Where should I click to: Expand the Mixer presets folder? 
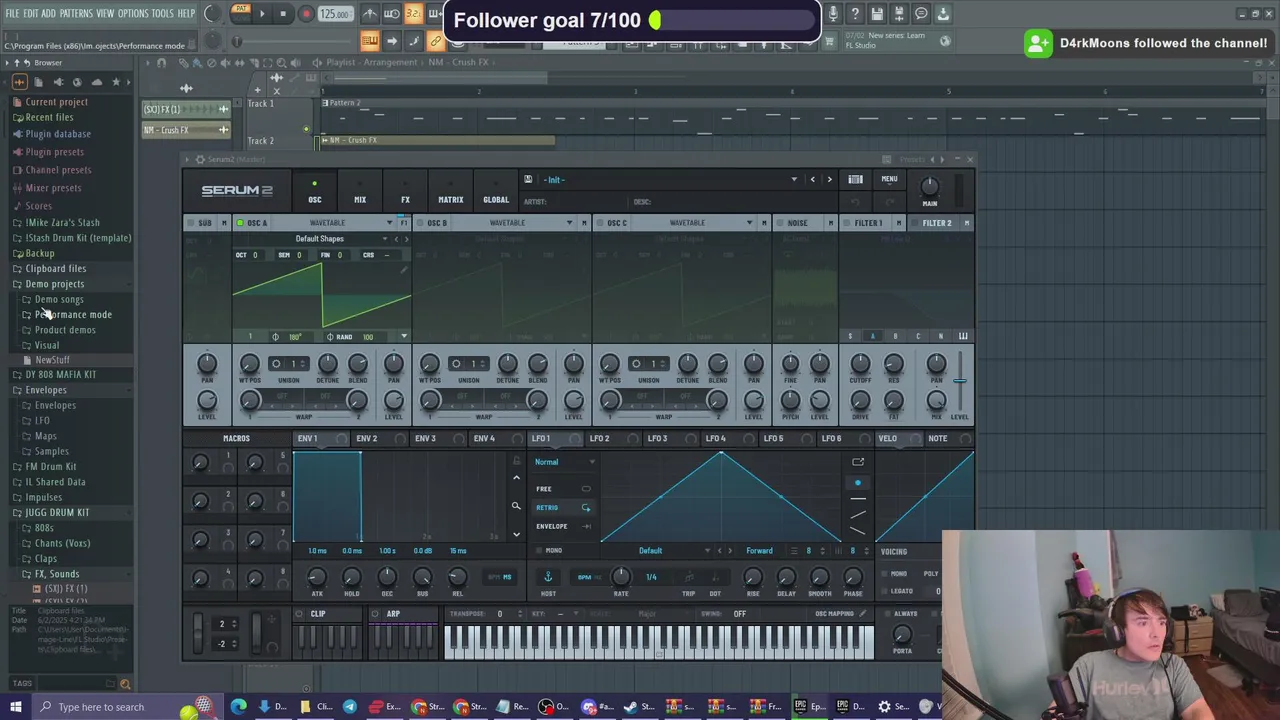click(53, 188)
